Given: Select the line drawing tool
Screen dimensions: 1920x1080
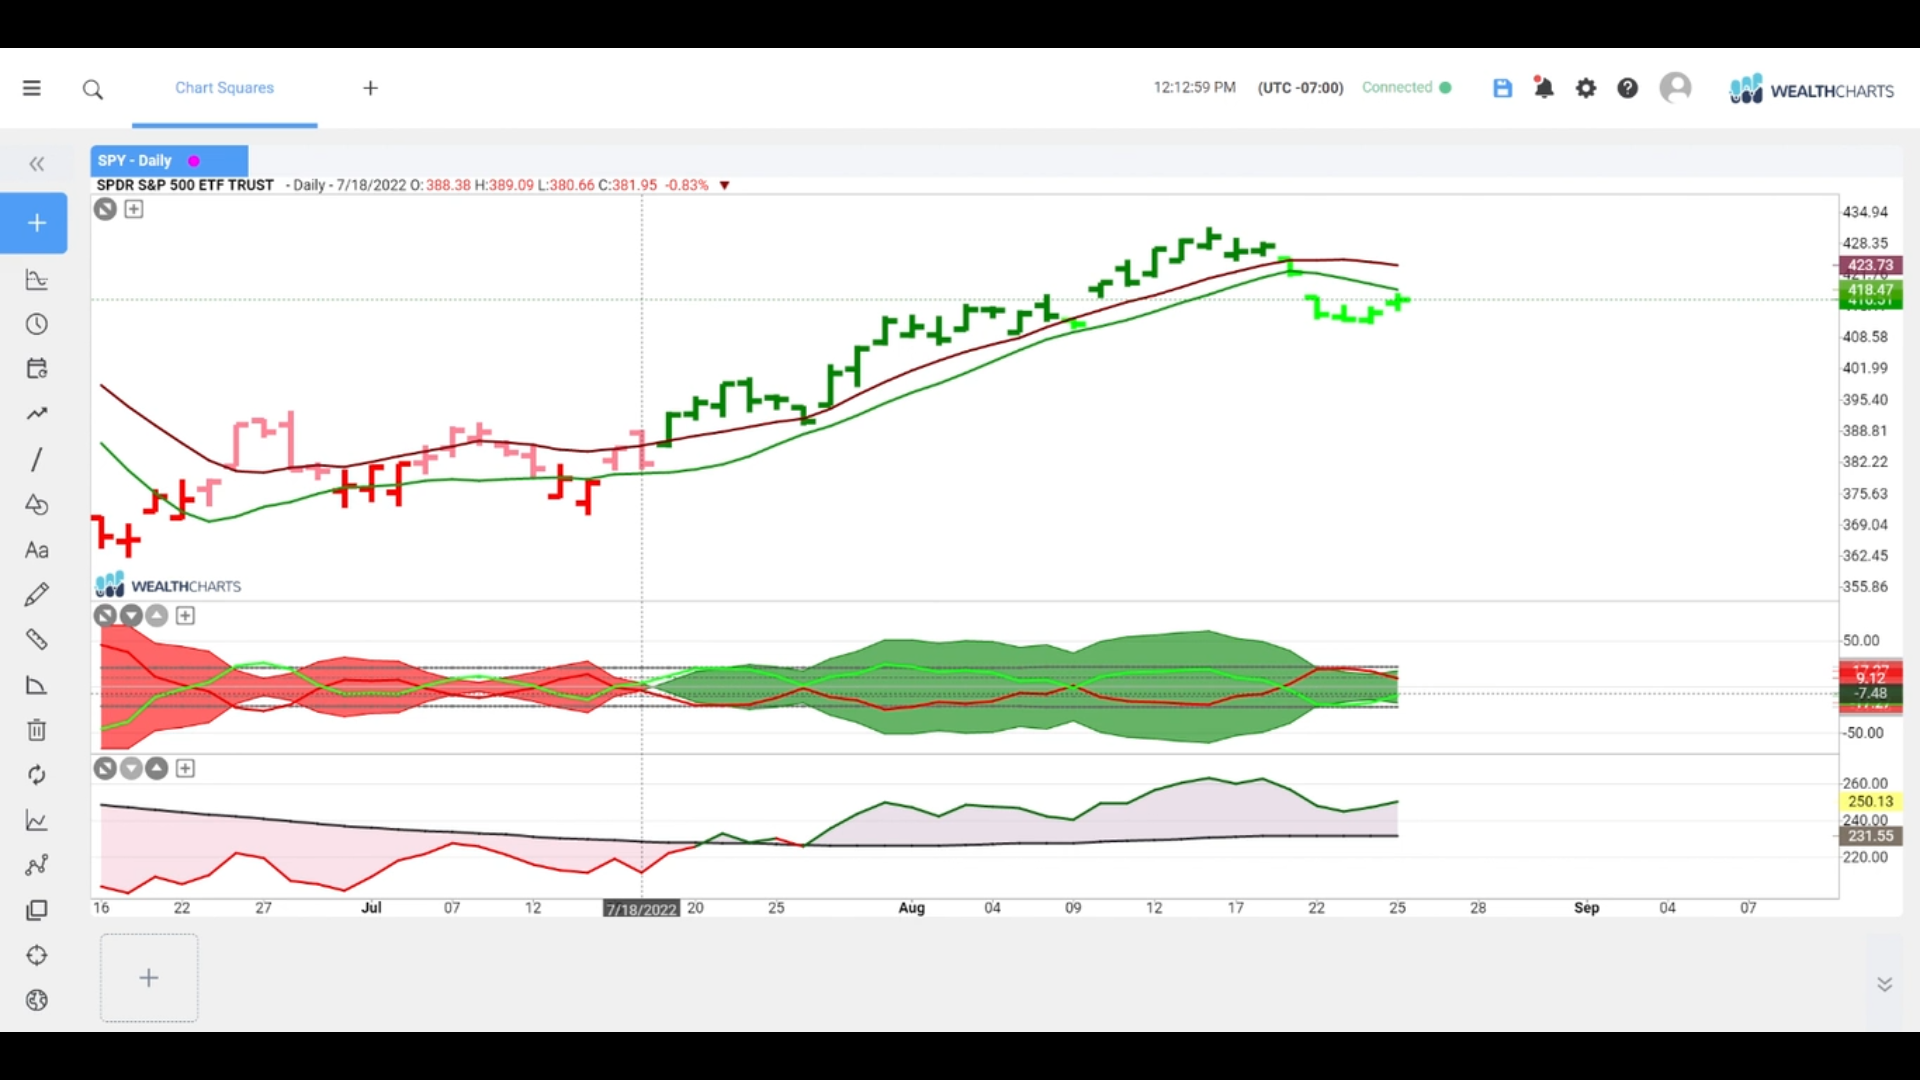Looking at the screenshot, I should [37, 459].
